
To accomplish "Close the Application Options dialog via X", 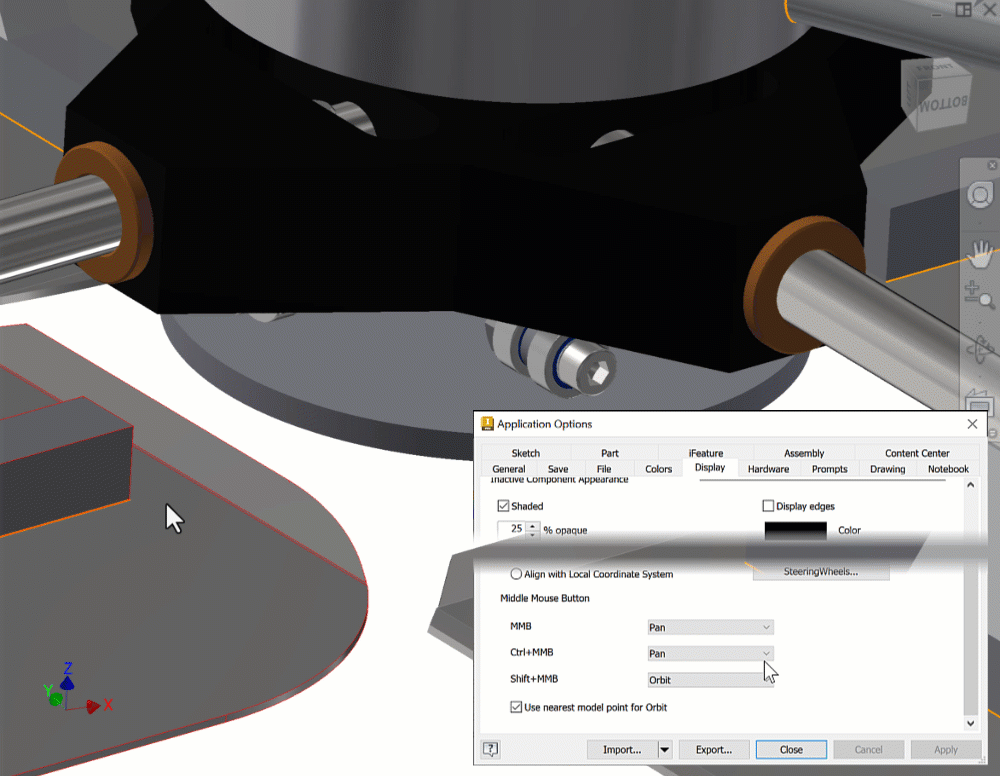I will point(972,424).
